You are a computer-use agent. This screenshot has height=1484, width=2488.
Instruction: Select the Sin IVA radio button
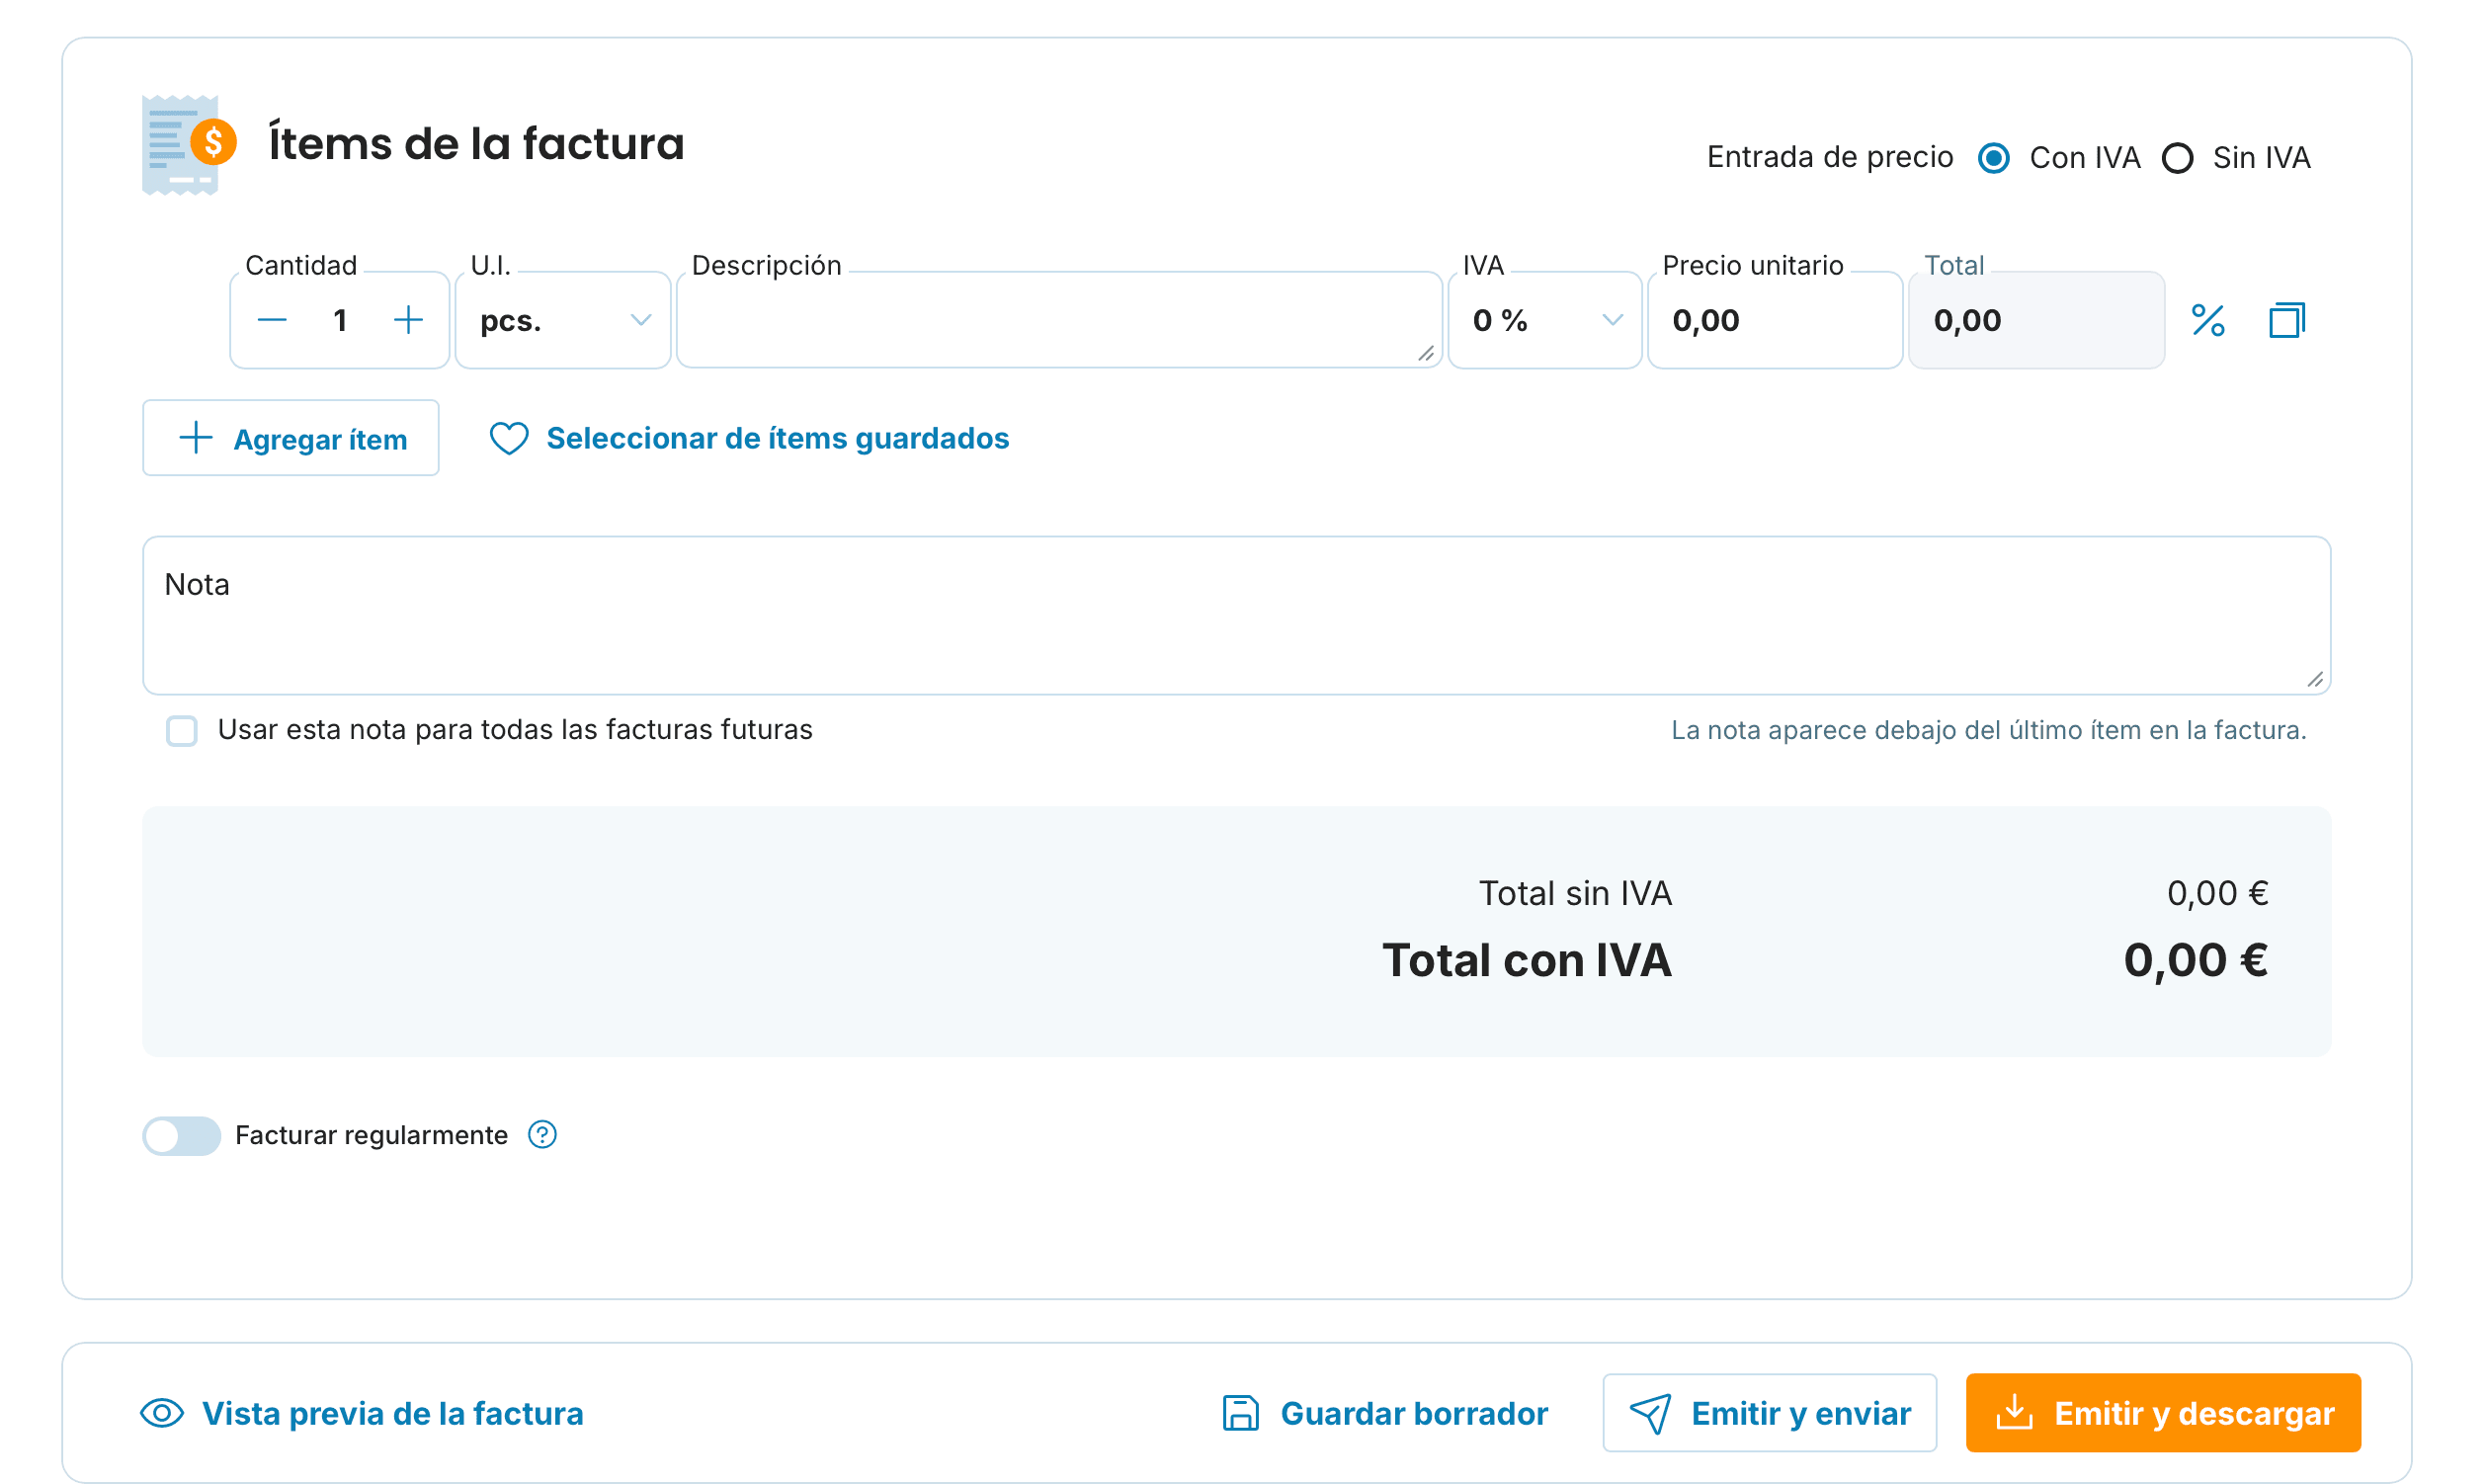[x=2177, y=158]
